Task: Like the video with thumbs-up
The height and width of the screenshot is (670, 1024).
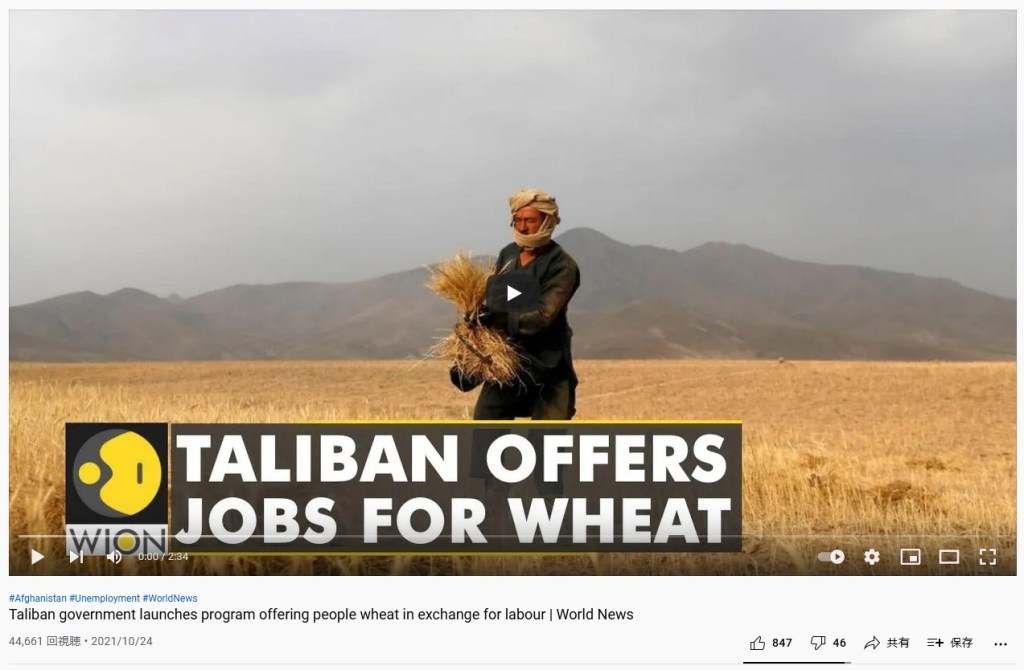Action: (x=771, y=643)
